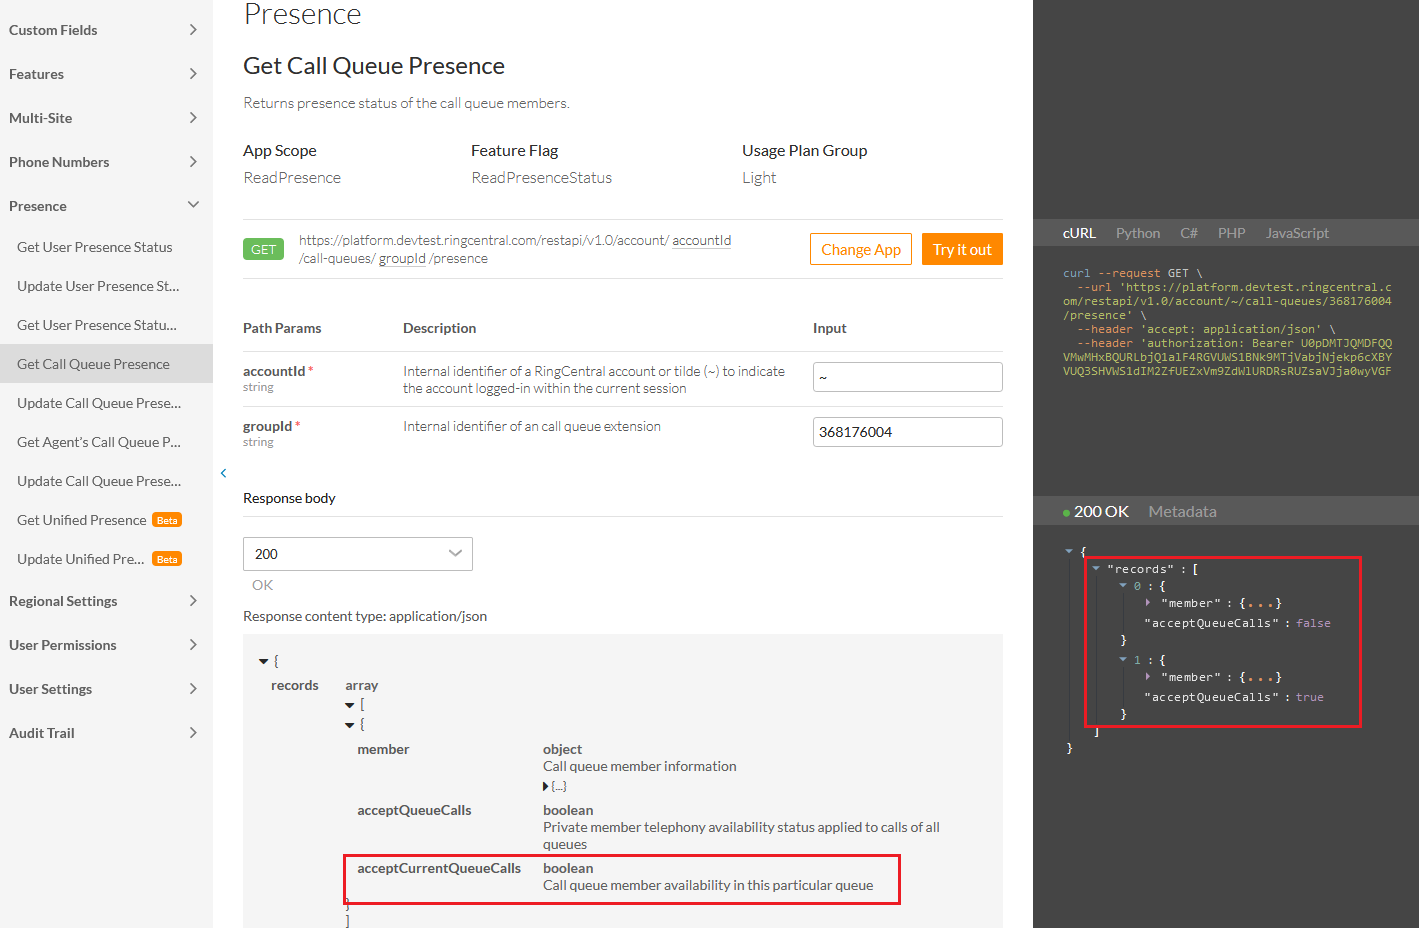
Task: Click the green GET method badge
Action: pyautogui.click(x=264, y=249)
